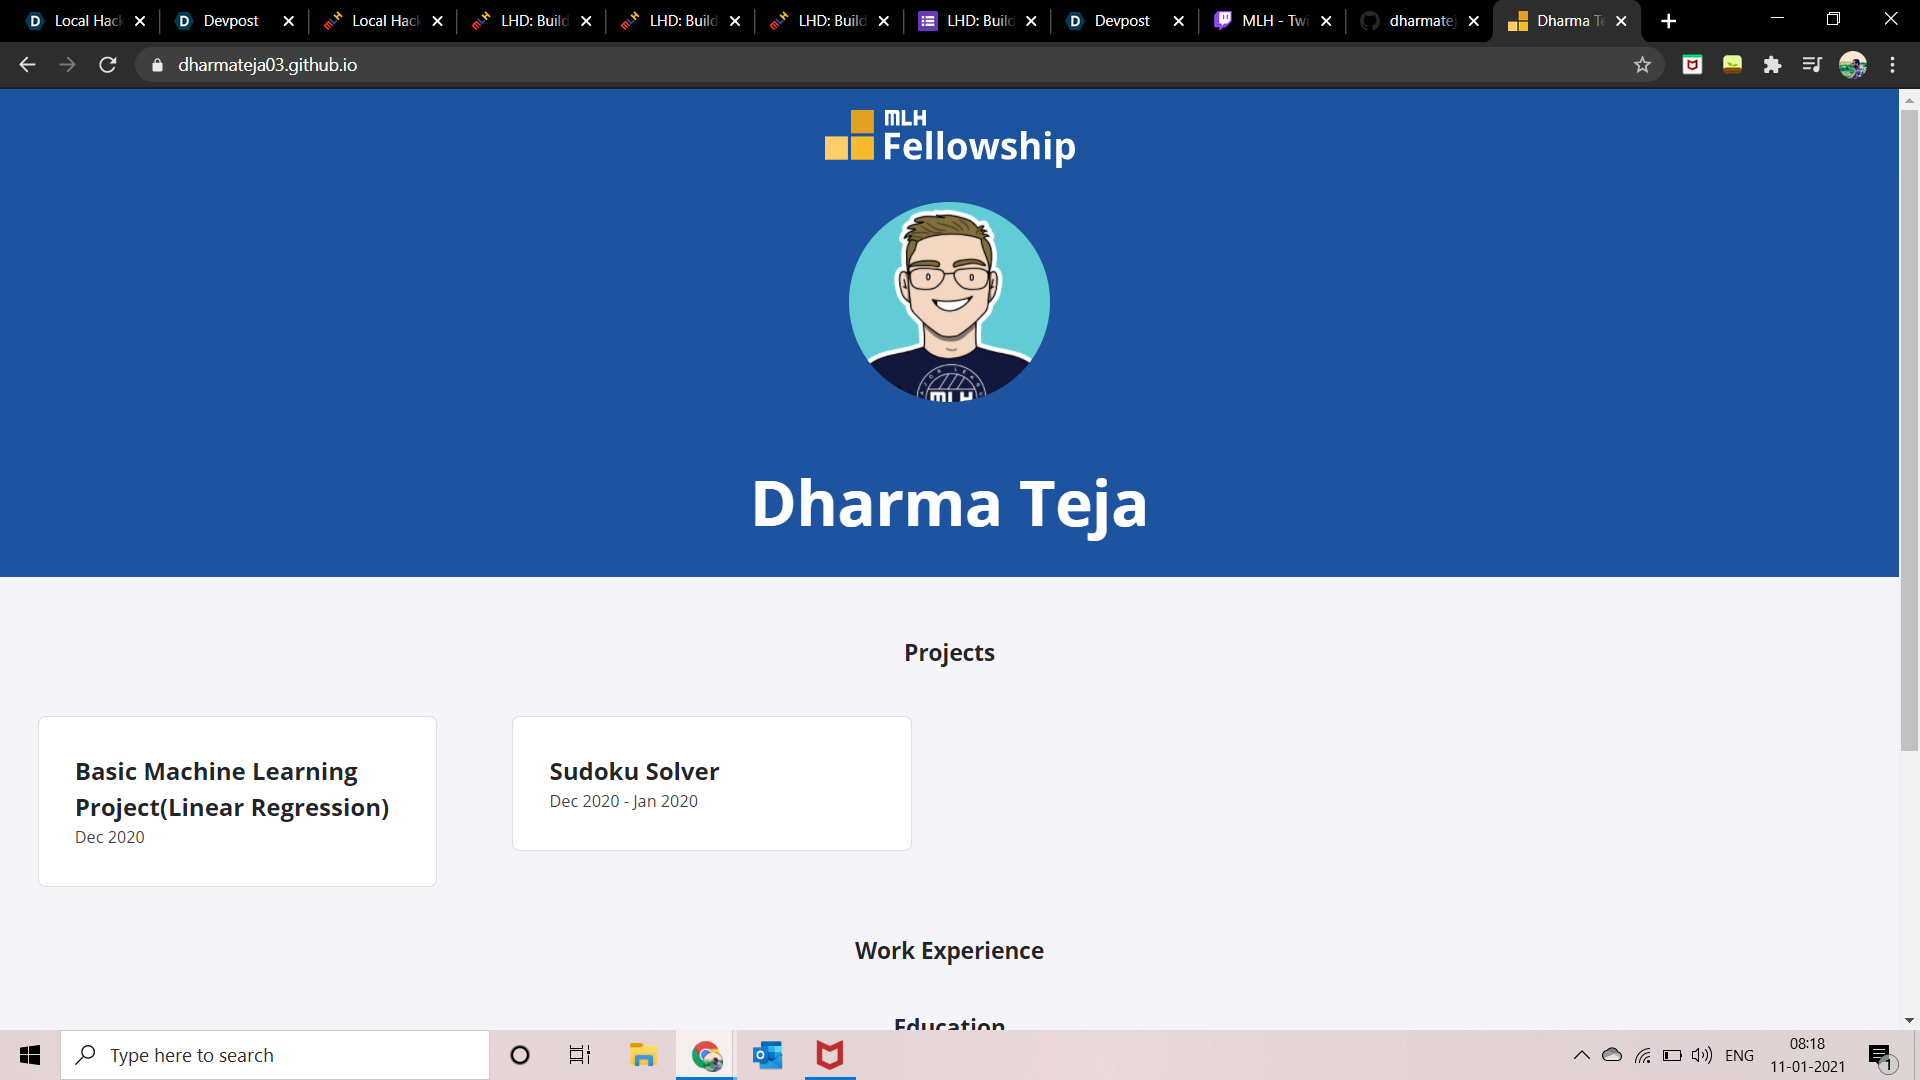
Task: Click the MLH Fellowship logo
Action: point(949,137)
